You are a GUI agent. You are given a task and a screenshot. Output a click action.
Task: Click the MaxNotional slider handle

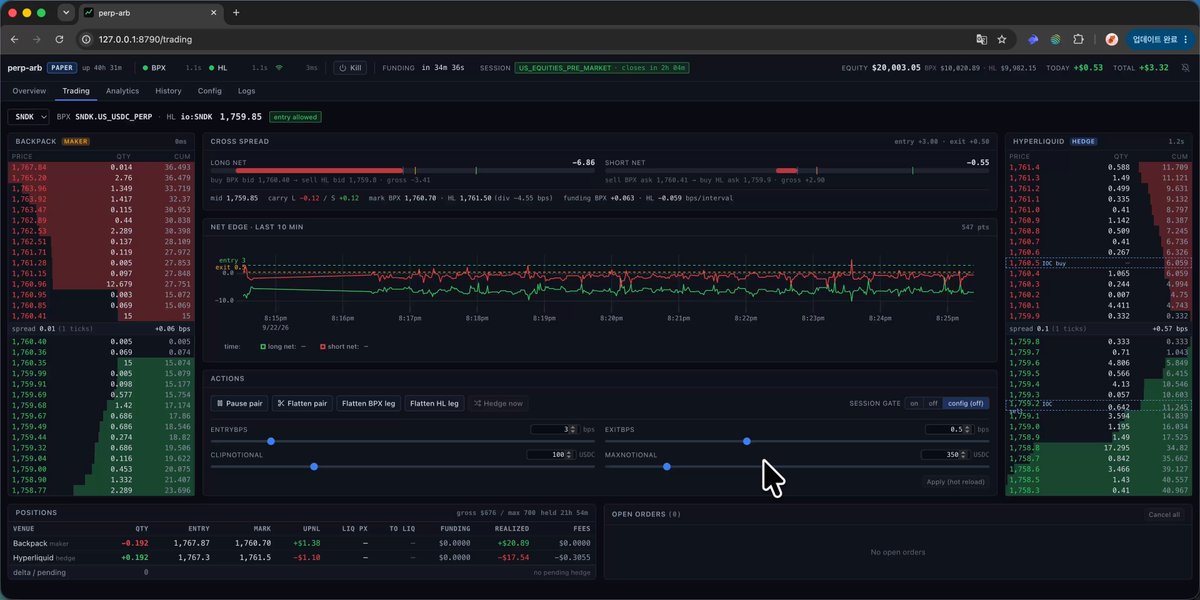pos(666,466)
